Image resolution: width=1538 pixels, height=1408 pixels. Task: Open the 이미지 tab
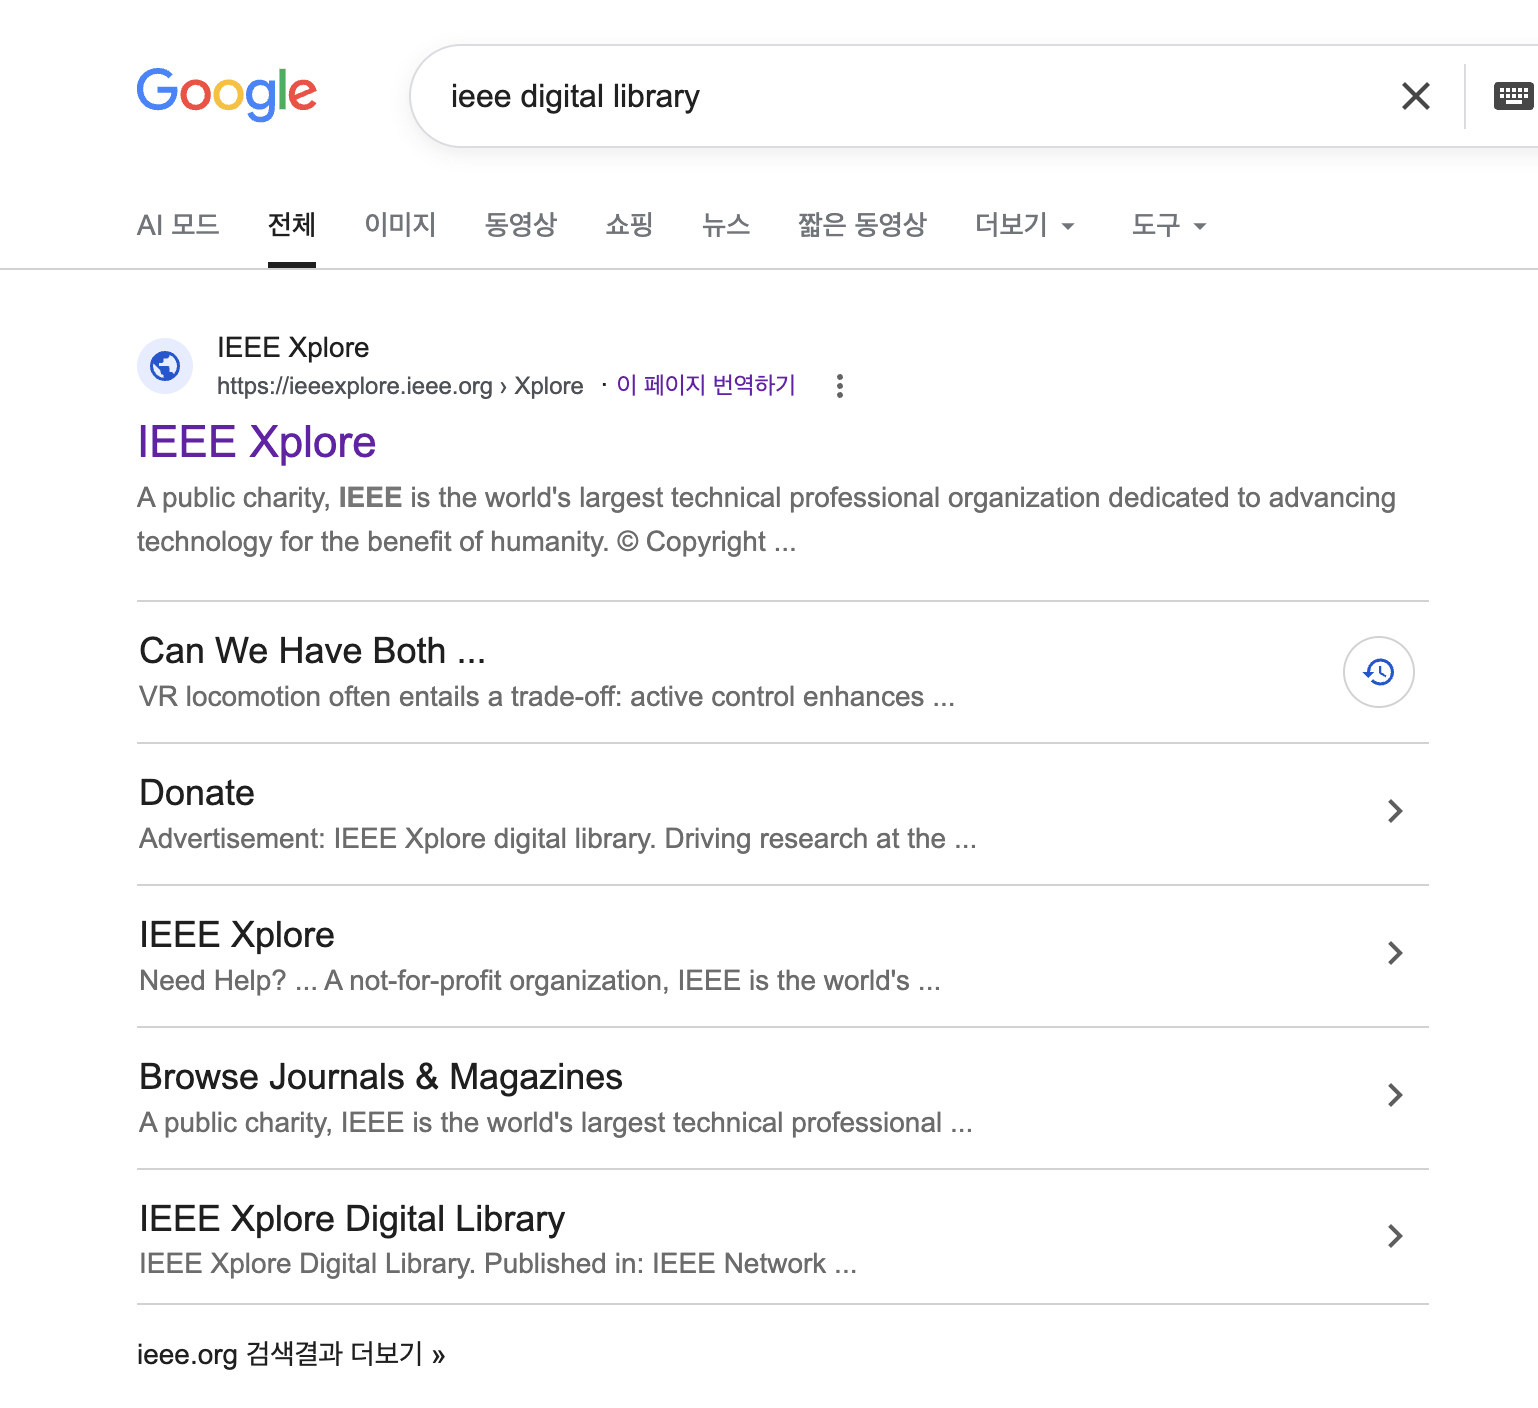pyautogui.click(x=400, y=225)
